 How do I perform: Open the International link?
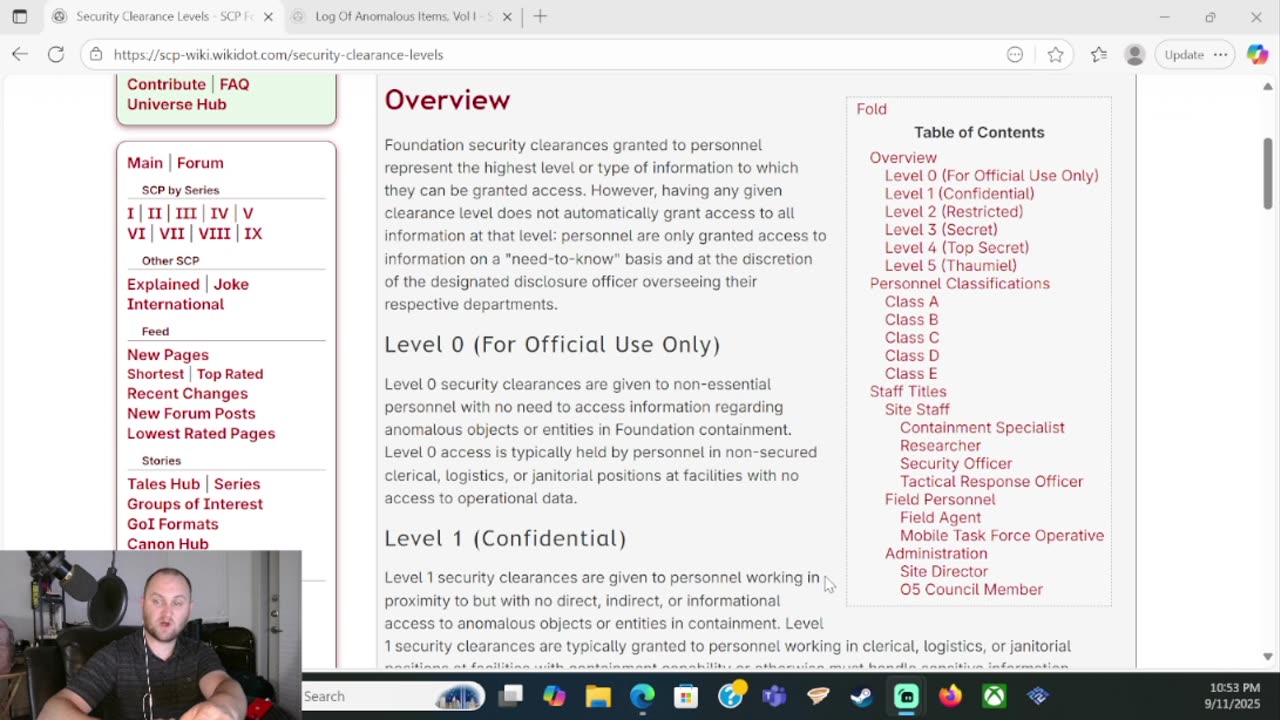[x=175, y=304]
